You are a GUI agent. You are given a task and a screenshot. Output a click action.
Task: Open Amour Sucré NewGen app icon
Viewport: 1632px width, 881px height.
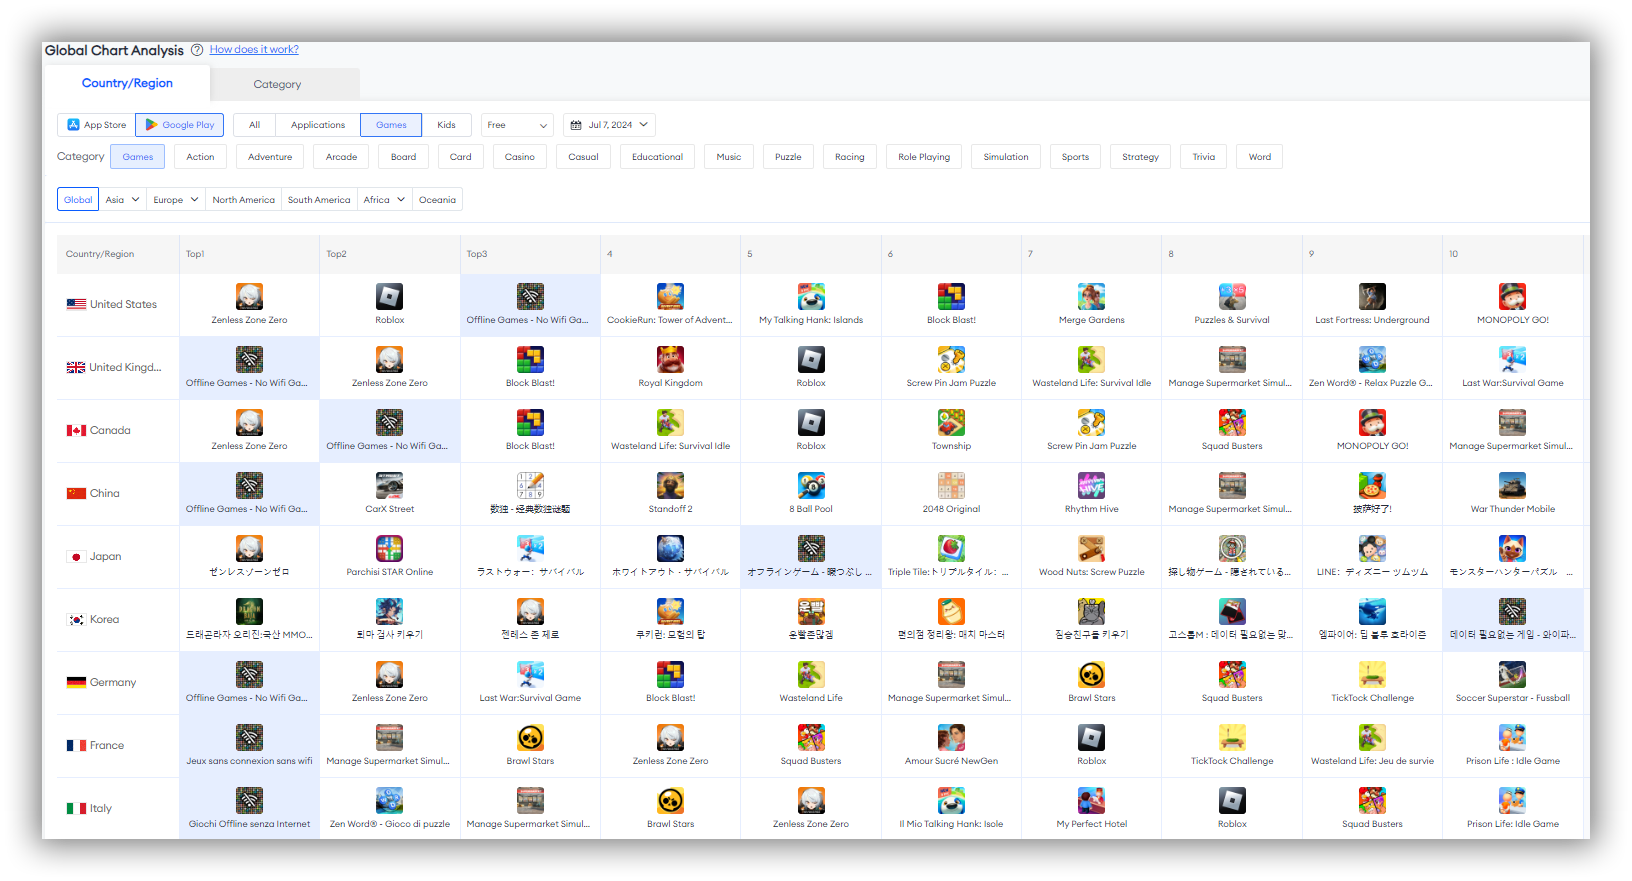point(951,737)
